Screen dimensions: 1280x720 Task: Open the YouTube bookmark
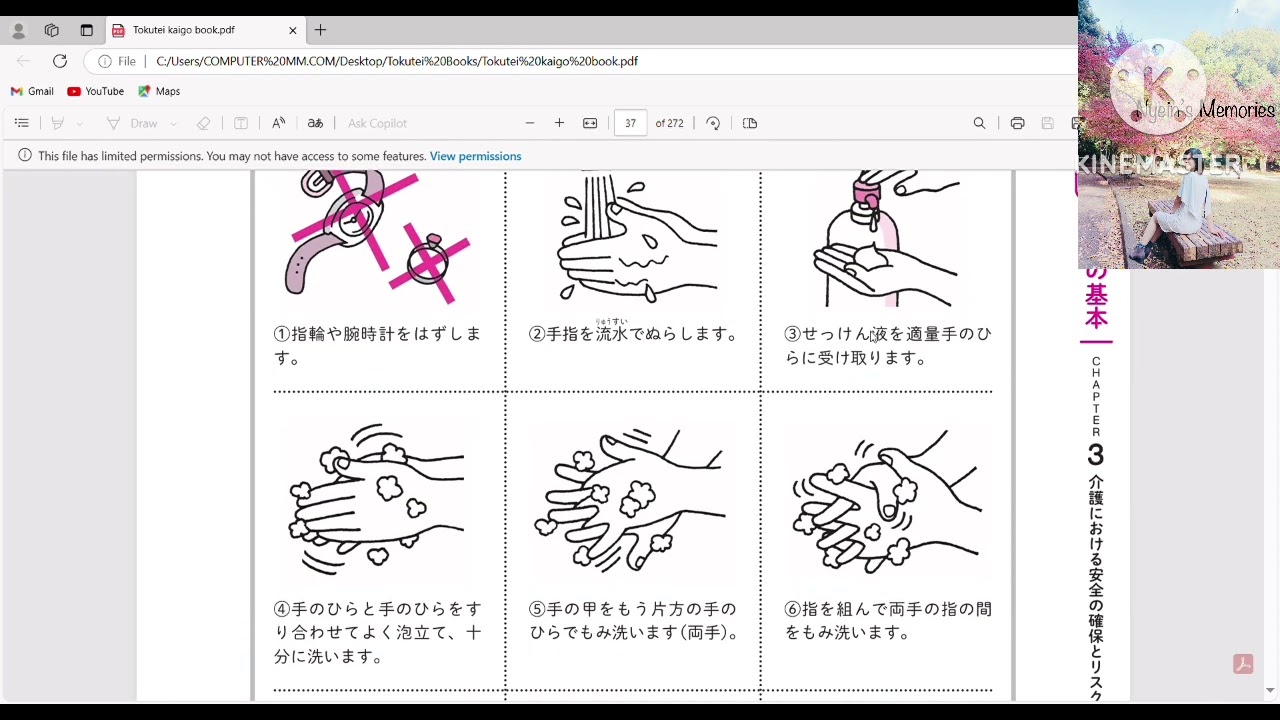[x=96, y=91]
